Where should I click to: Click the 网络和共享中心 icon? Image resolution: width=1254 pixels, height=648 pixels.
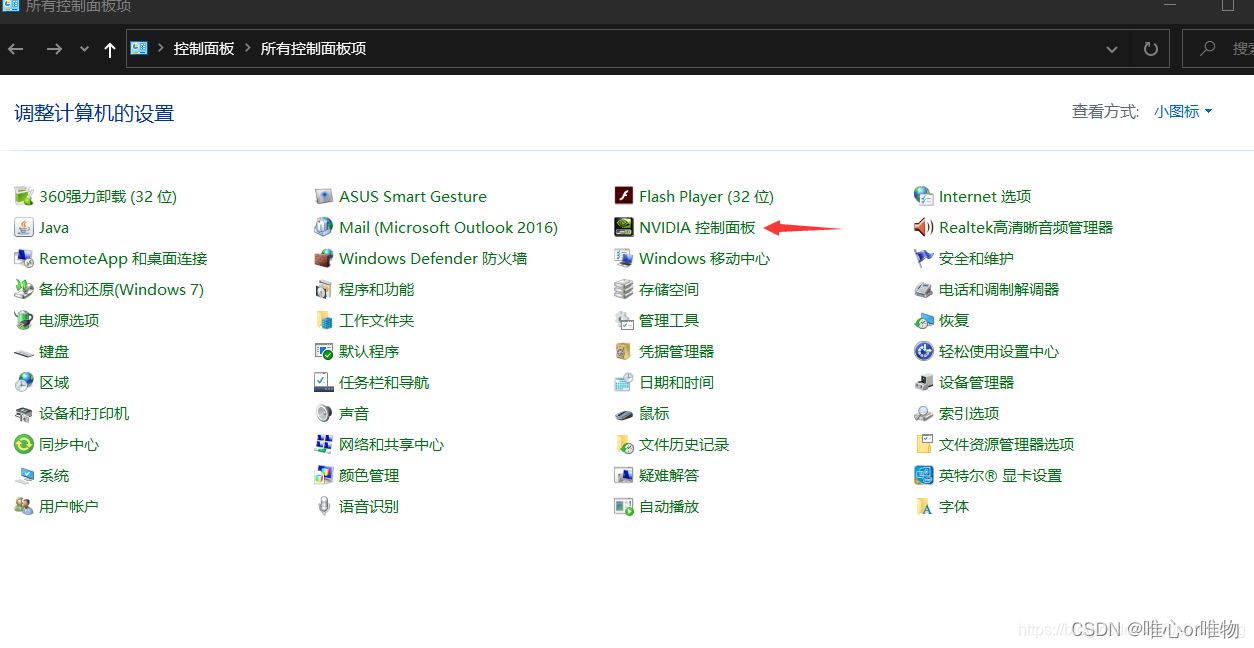[324, 444]
